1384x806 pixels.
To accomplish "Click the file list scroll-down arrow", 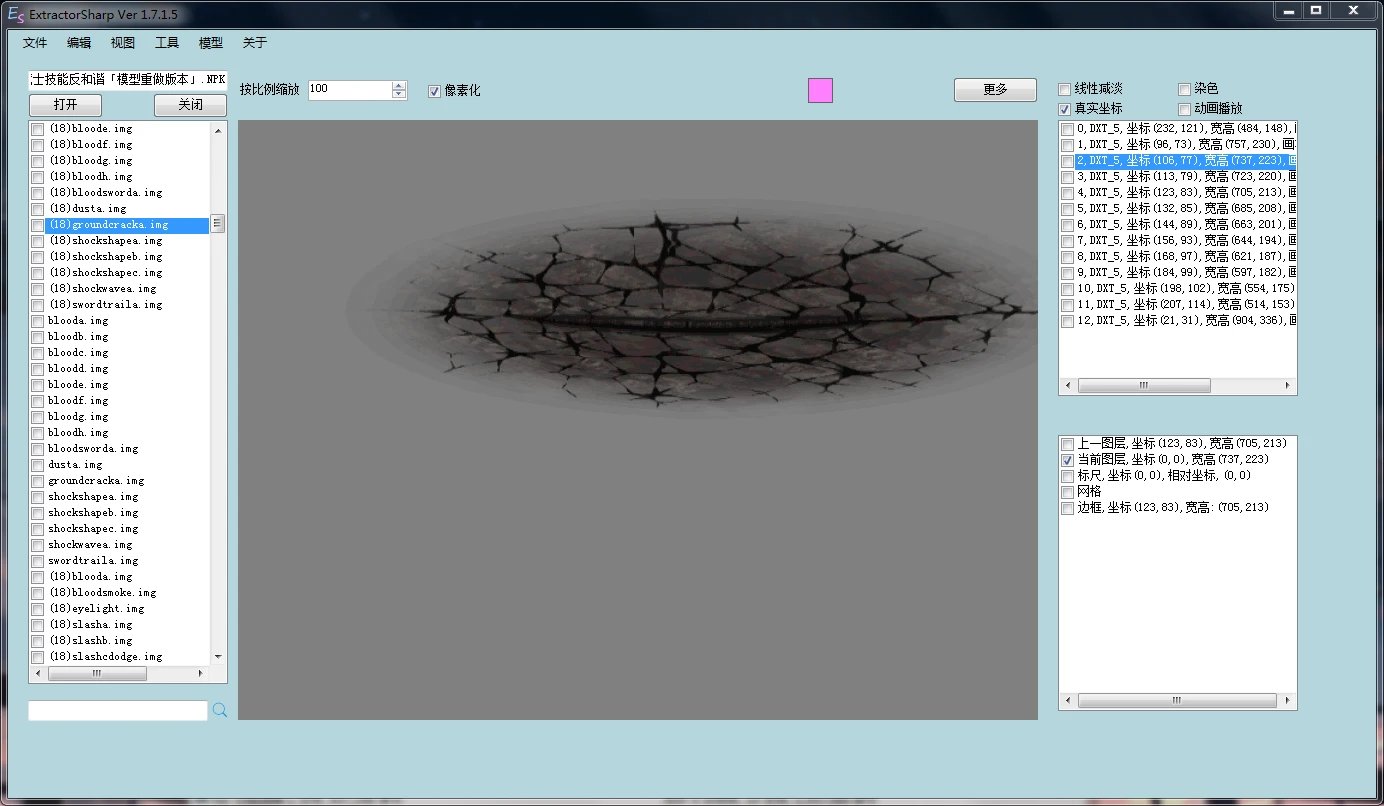I will coord(219,657).
